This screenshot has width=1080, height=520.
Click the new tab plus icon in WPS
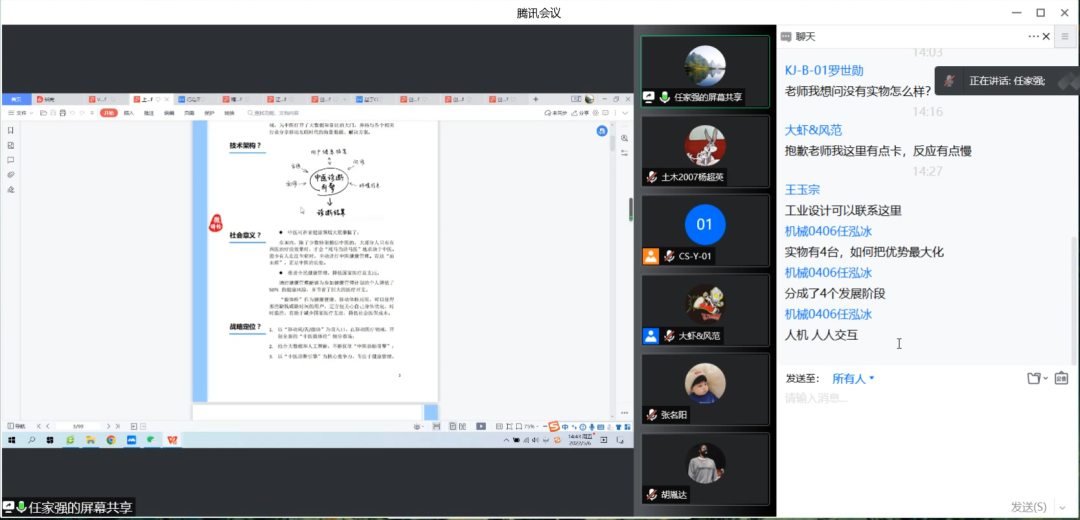pos(536,99)
